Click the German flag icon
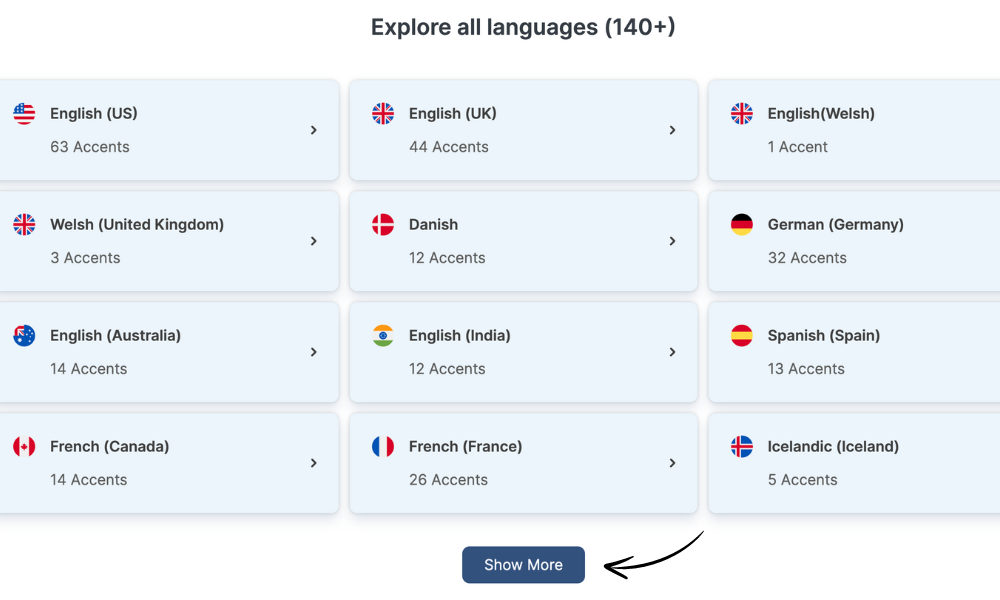The width and height of the screenshot is (1000, 600). click(x=742, y=224)
